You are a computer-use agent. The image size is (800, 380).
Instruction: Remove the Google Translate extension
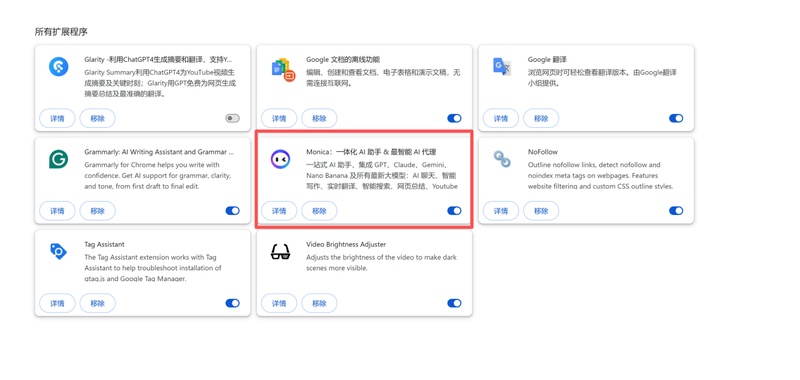541,118
